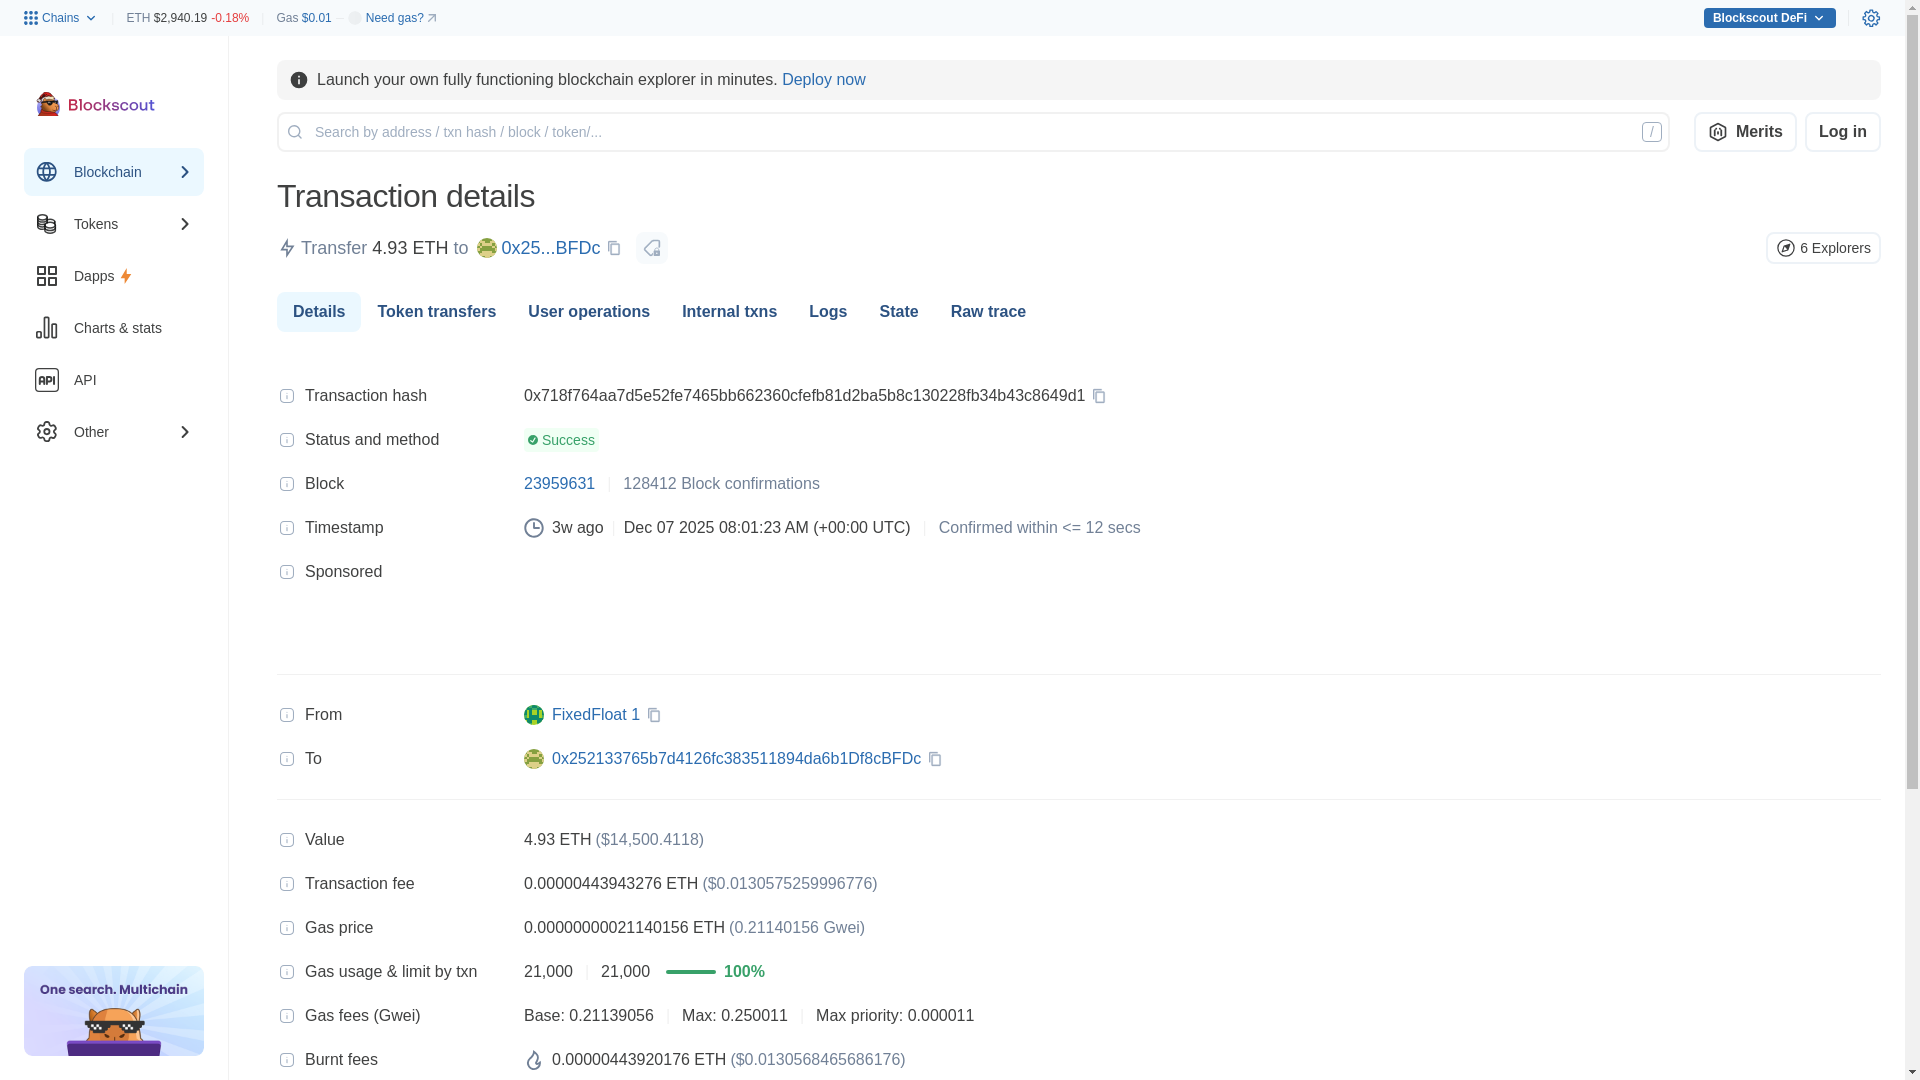
Task: Select the Details tab
Action: pos(319,312)
